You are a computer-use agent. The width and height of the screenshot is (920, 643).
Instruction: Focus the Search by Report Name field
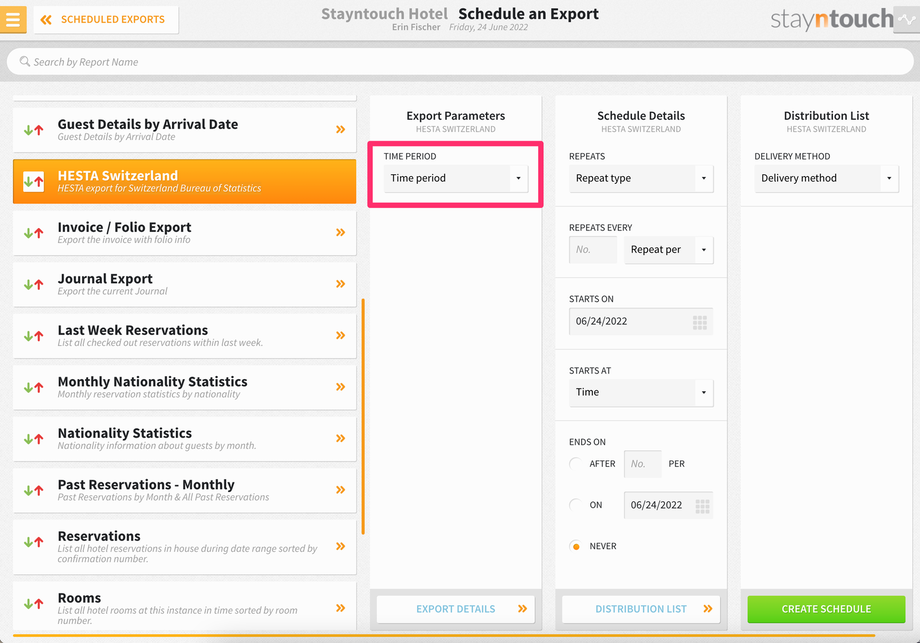(459, 62)
